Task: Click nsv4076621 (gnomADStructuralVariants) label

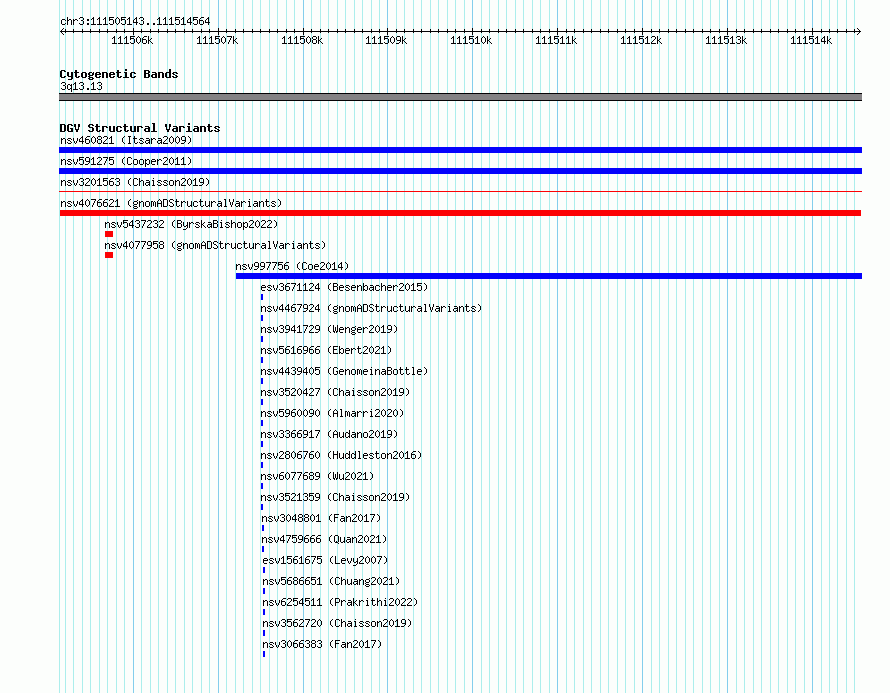Action: click(171, 203)
